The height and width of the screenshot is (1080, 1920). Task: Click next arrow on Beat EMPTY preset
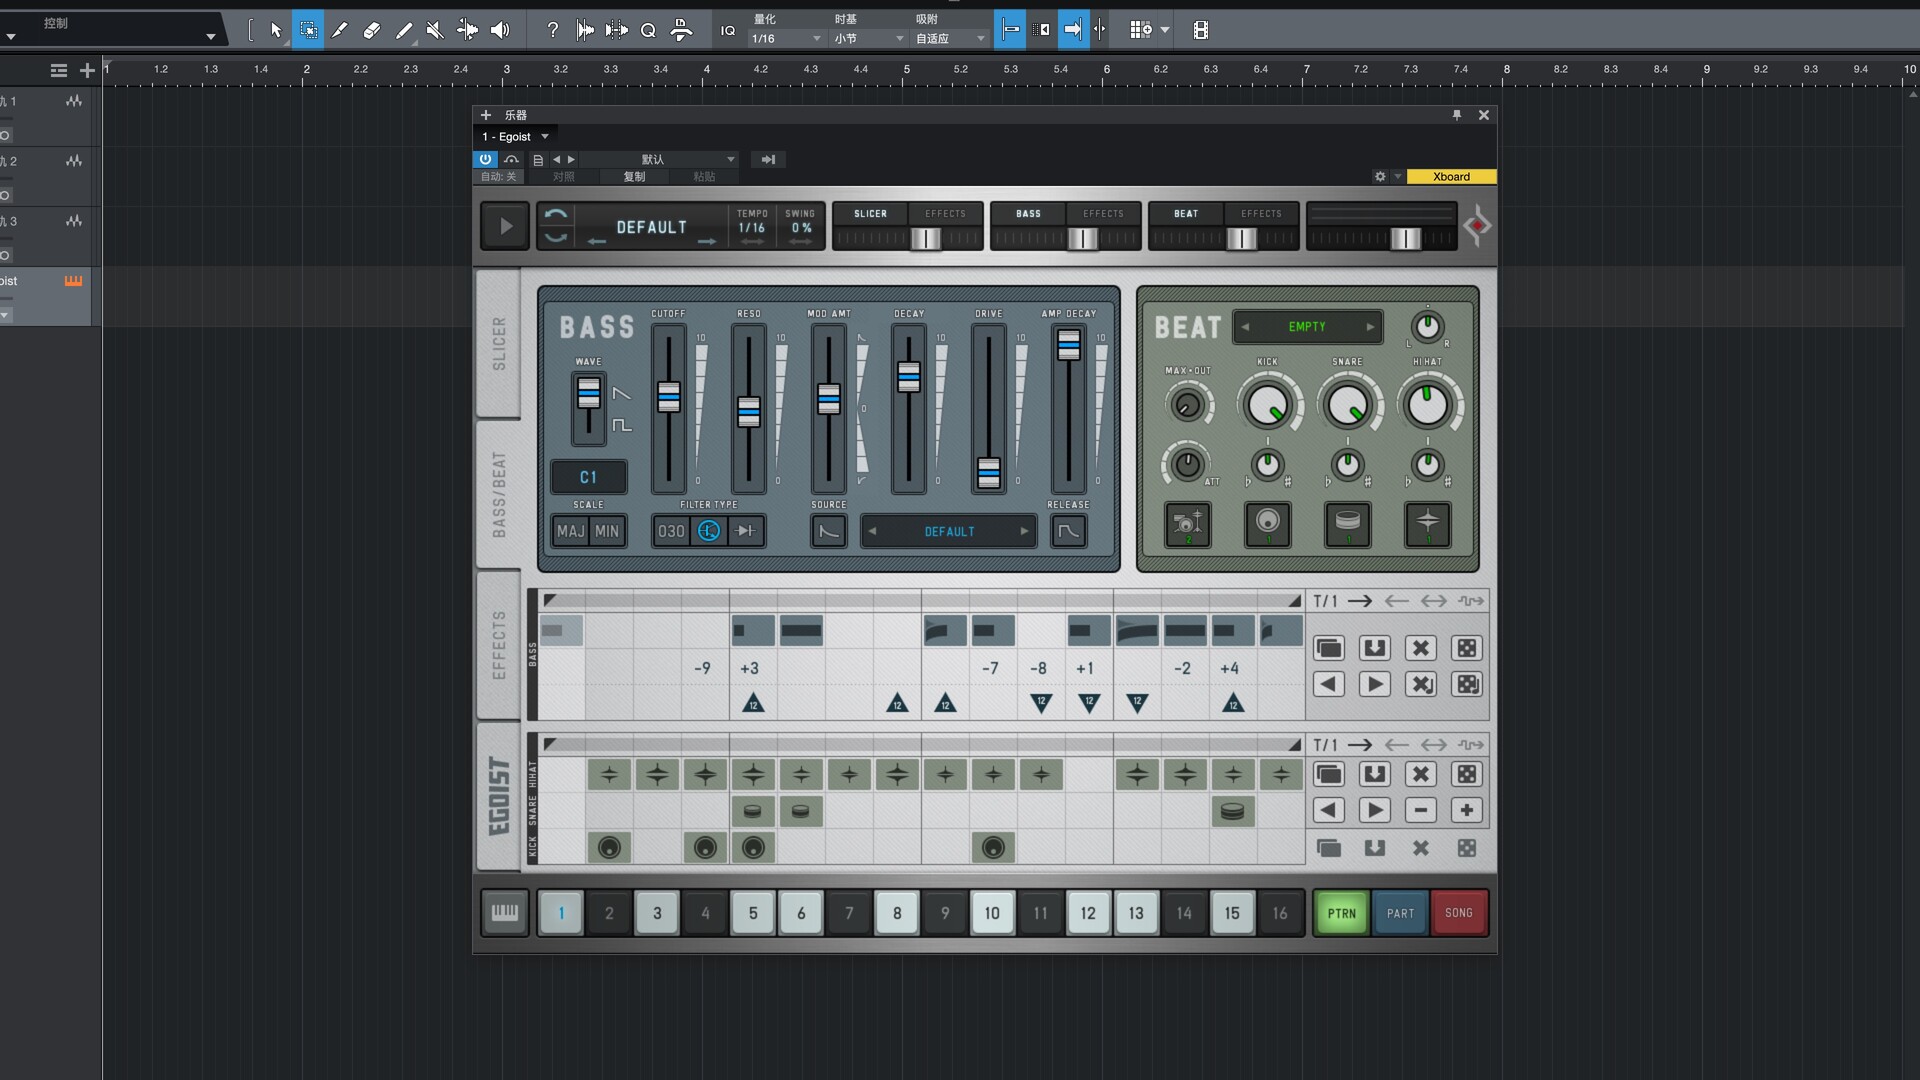click(1370, 327)
